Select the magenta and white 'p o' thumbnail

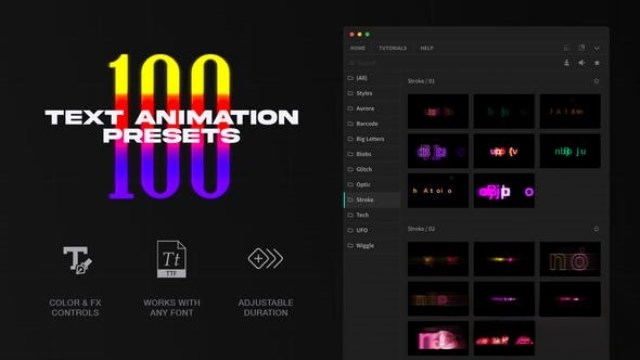[x=504, y=191]
